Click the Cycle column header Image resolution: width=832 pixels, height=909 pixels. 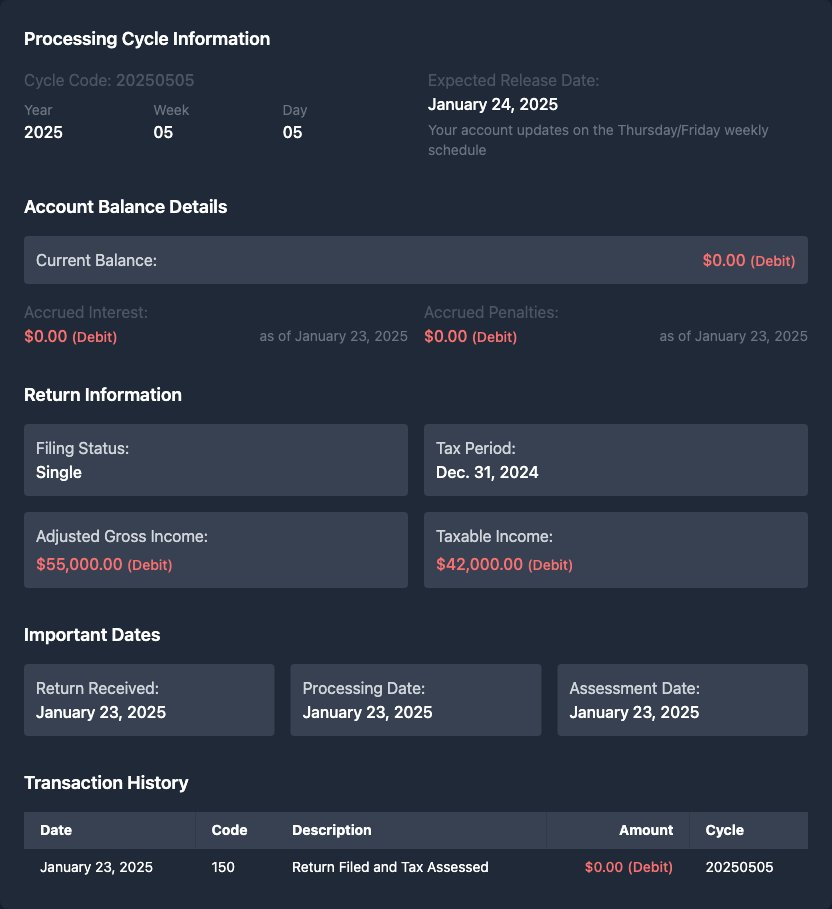pos(725,830)
